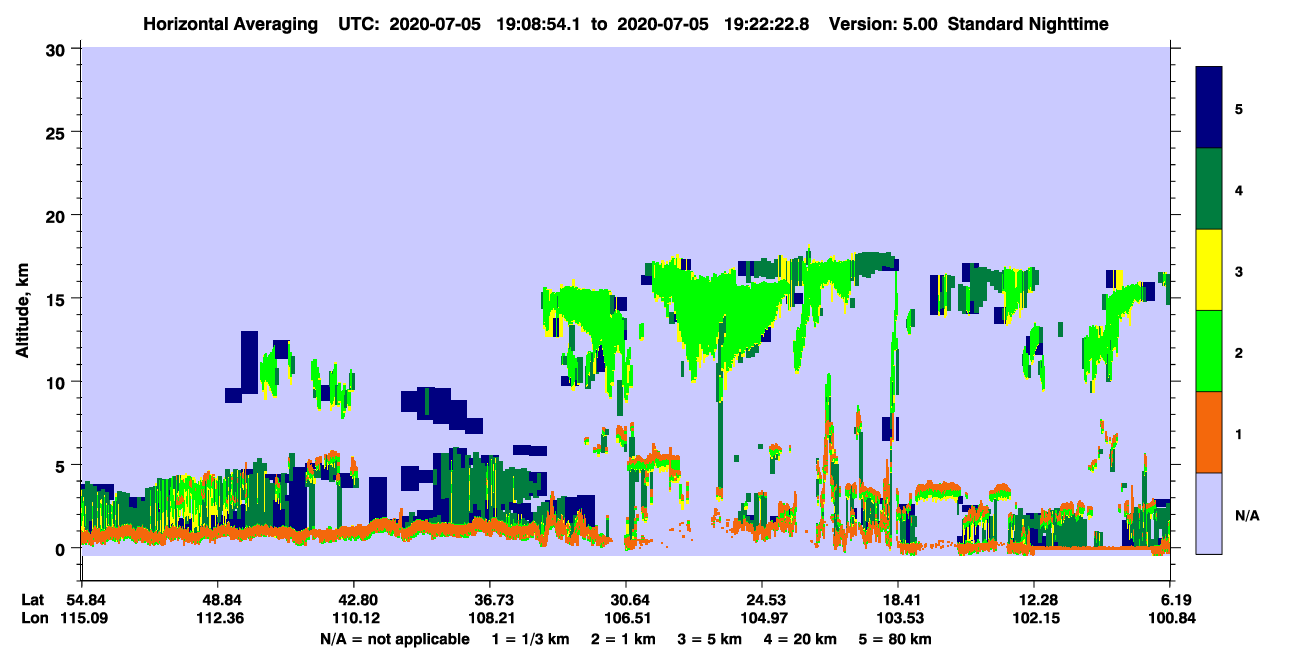Click the colorbar label '2'
Screen dimensions: 1300x667
pos(1239,352)
